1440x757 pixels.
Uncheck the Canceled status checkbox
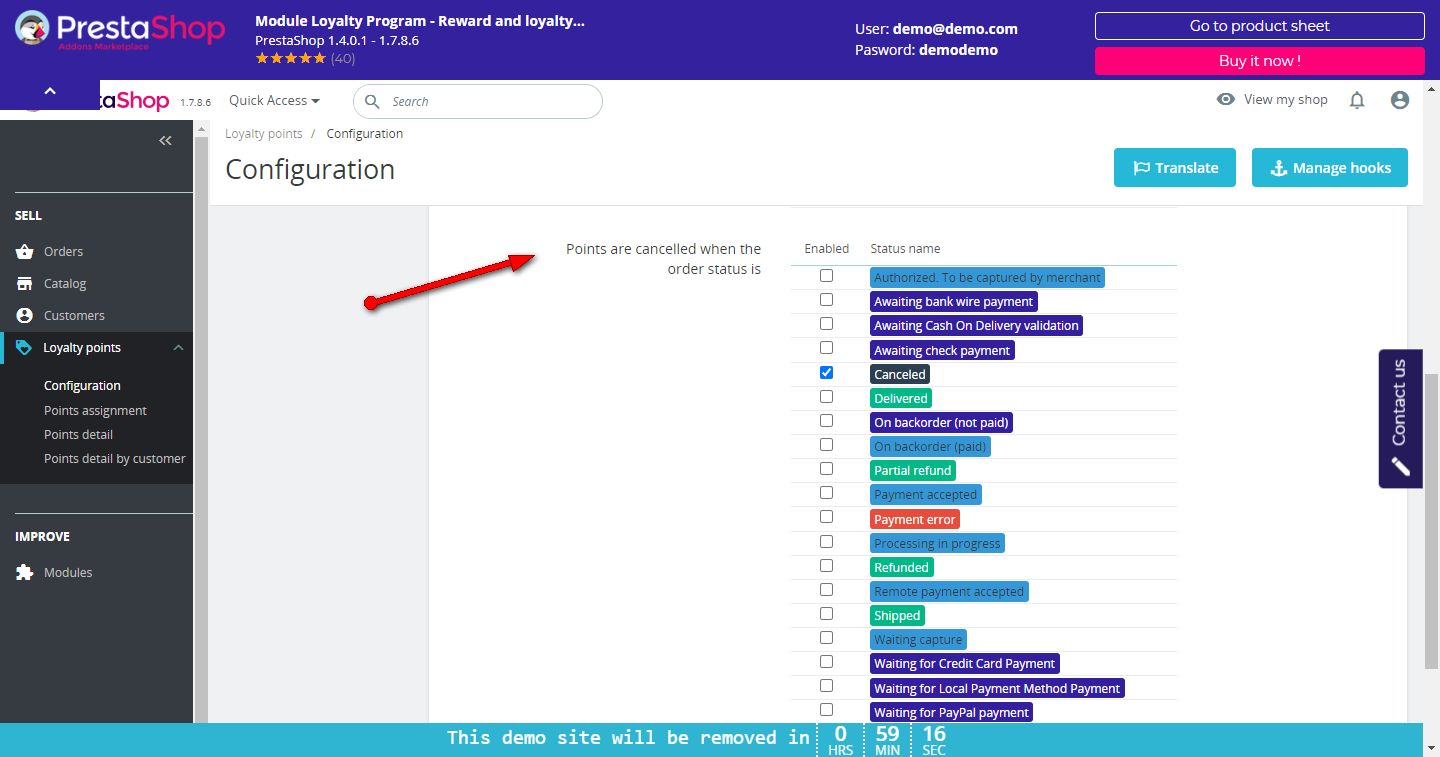826,372
